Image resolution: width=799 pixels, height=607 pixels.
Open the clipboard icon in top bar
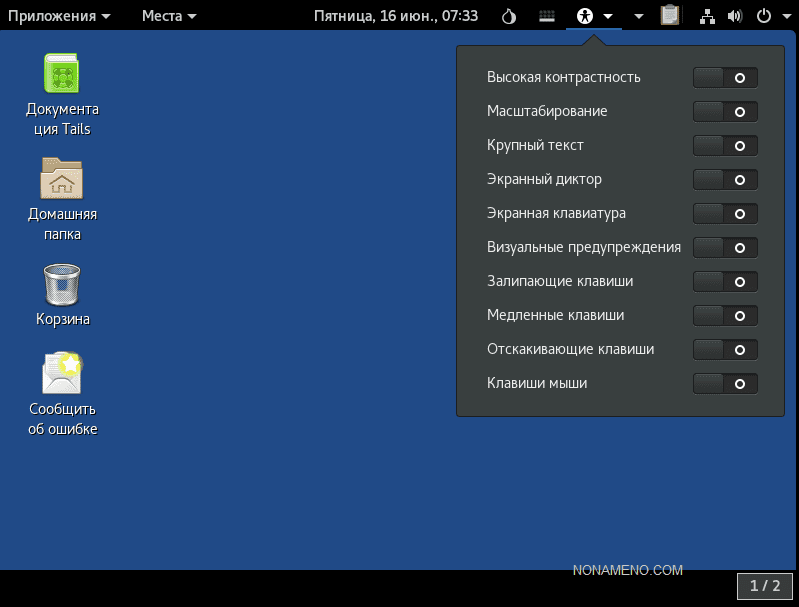670,16
